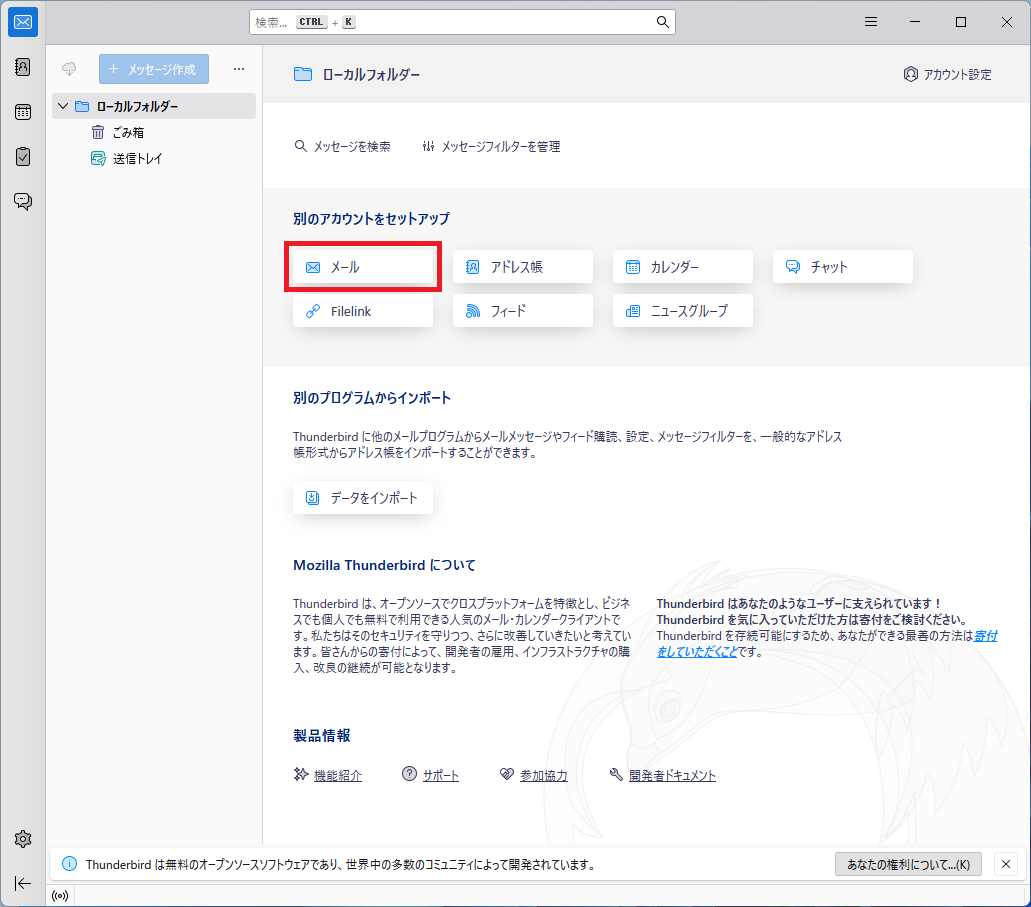
Task: Click the info icon in notification bar
Action: [69, 864]
